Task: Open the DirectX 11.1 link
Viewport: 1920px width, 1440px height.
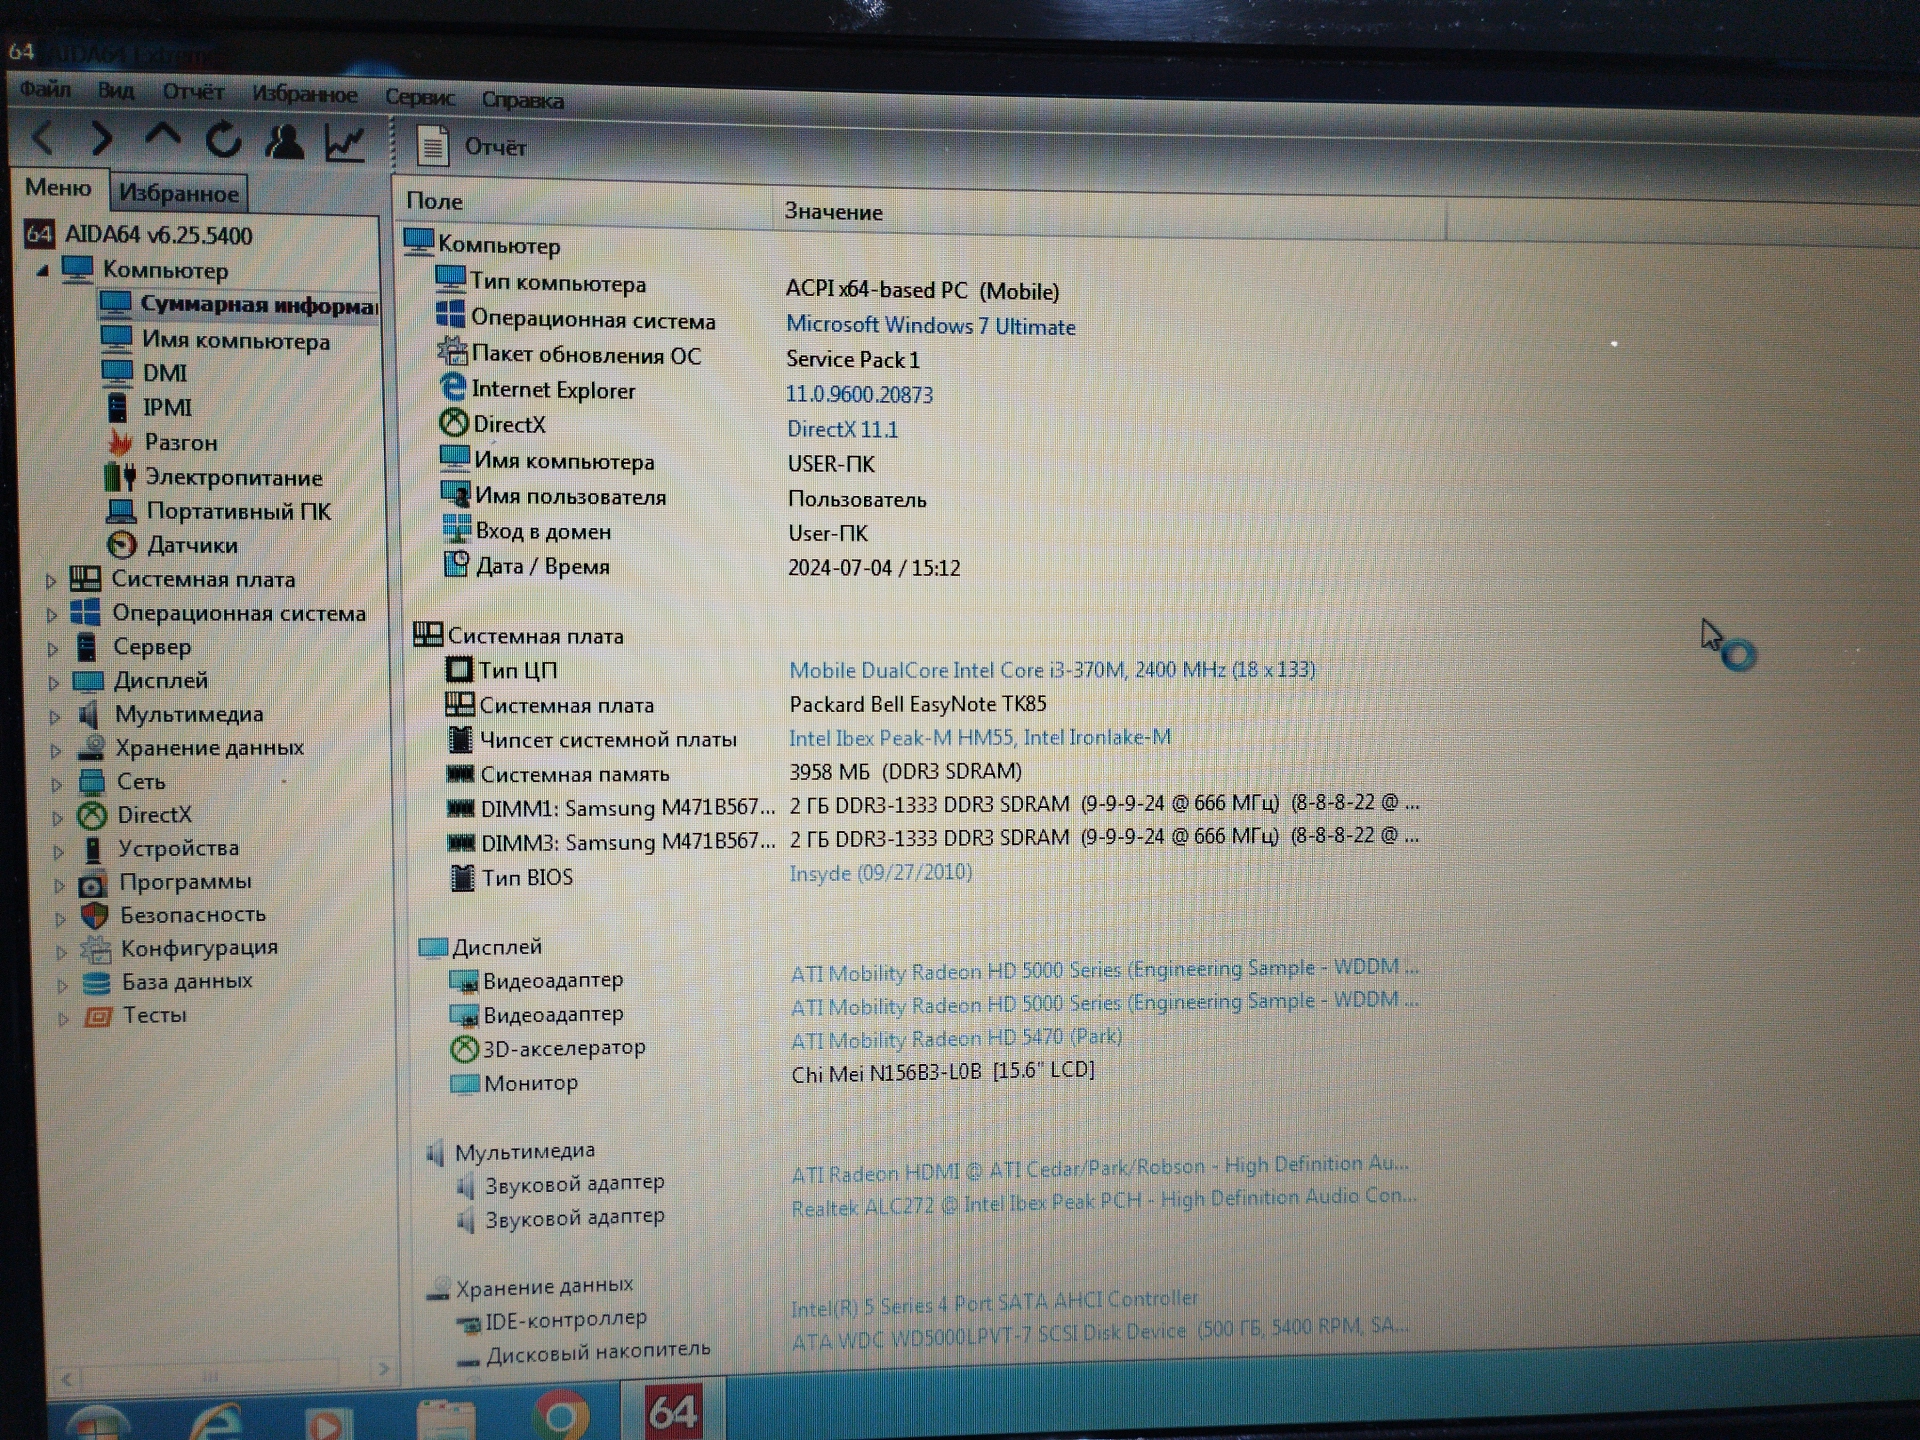Action: pyautogui.click(x=842, y=429)
